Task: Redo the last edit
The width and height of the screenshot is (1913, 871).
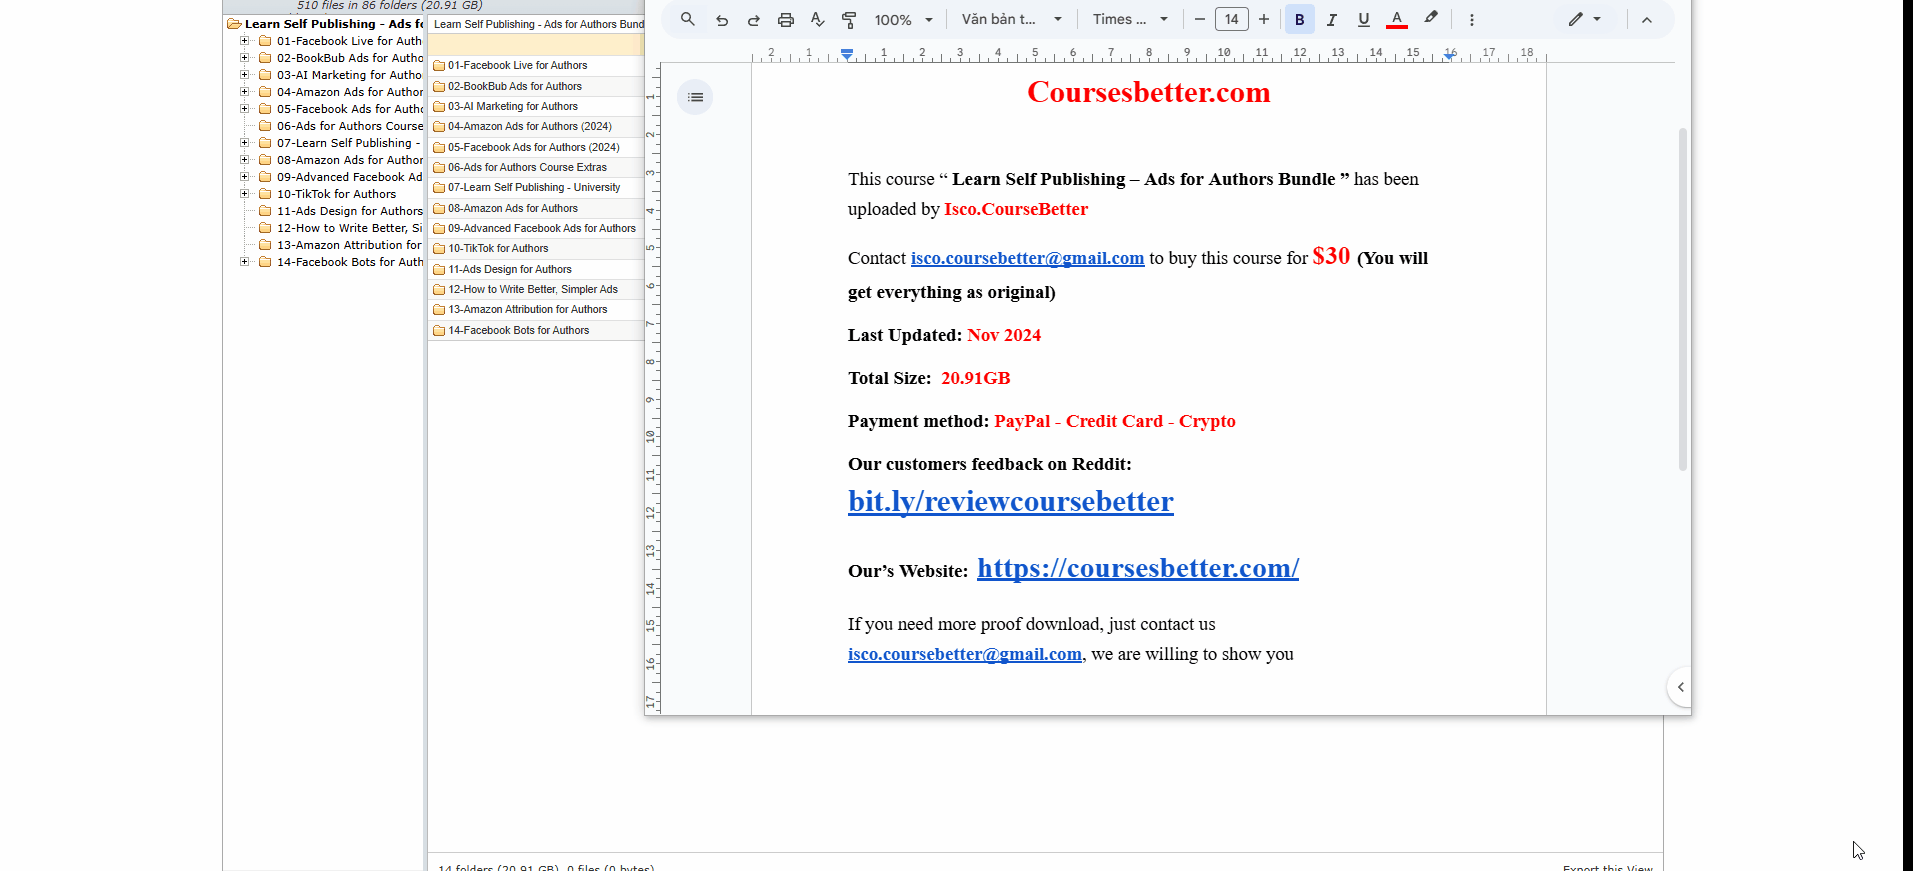Action: 753,19
